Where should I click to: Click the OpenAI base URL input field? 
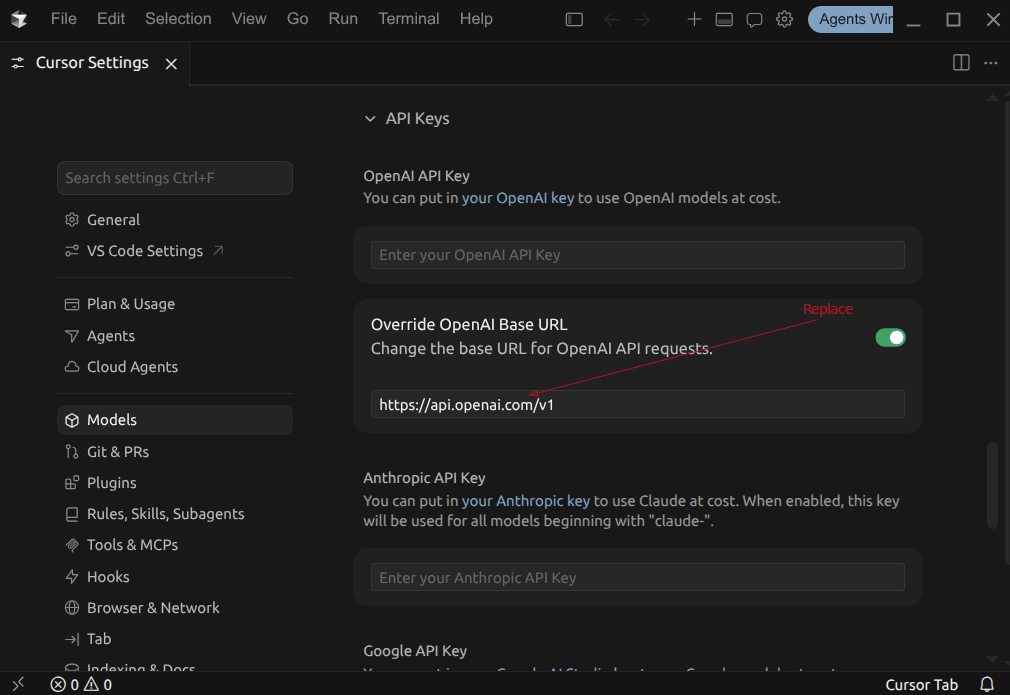point(637,405)
